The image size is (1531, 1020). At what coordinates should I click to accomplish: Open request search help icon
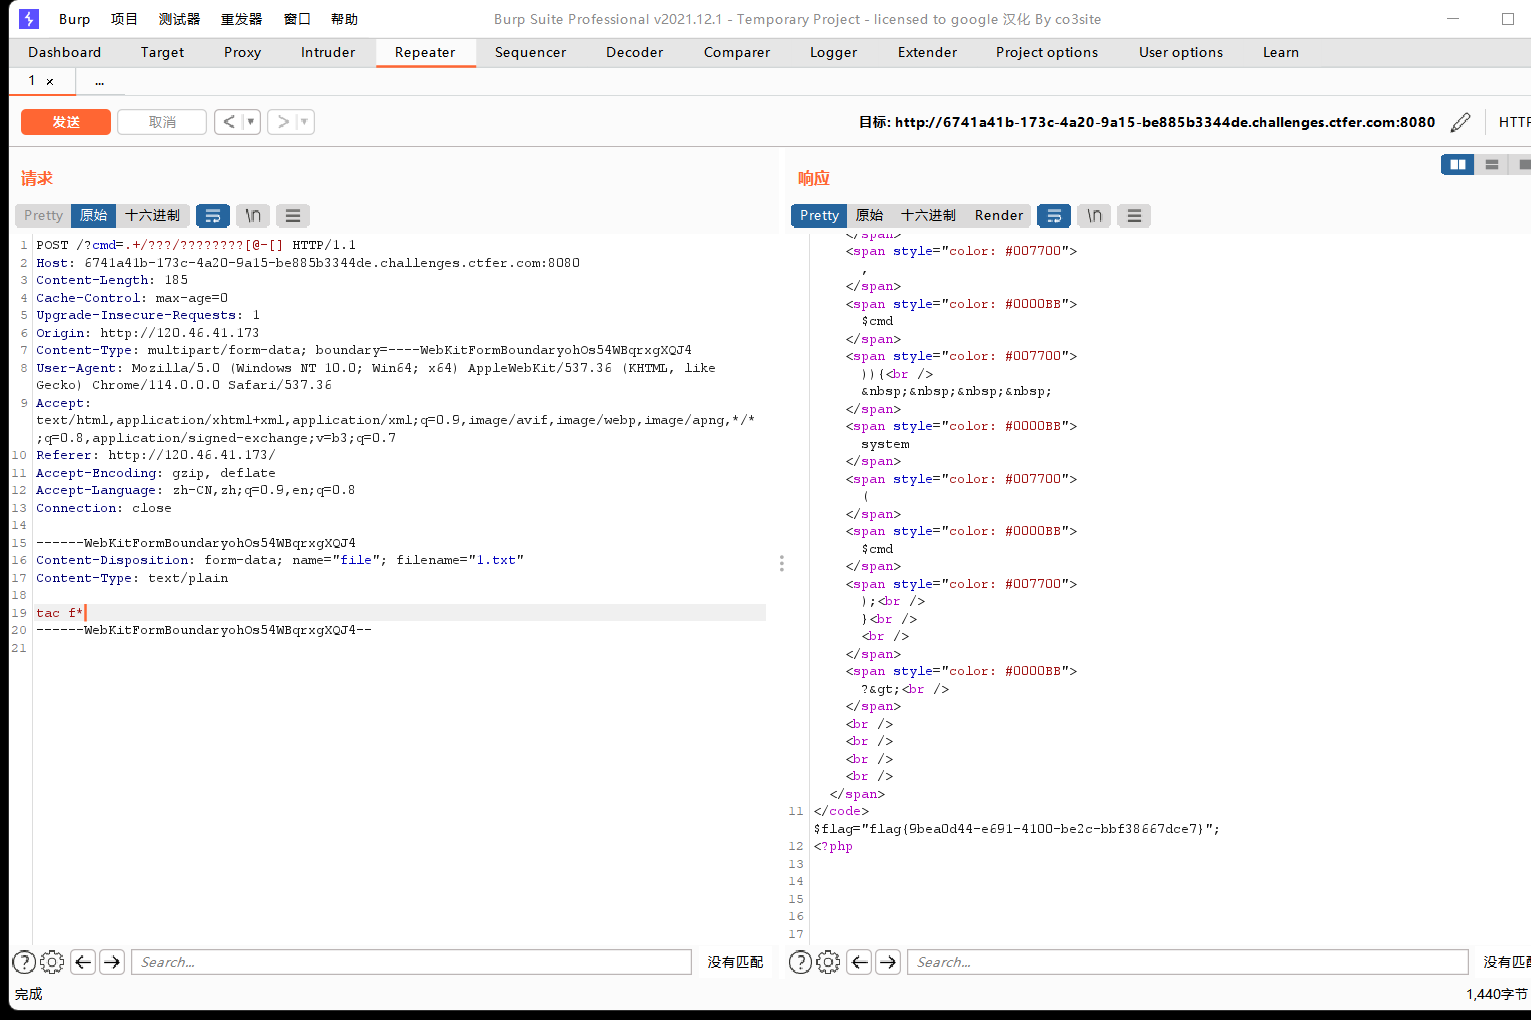[24, 962]
